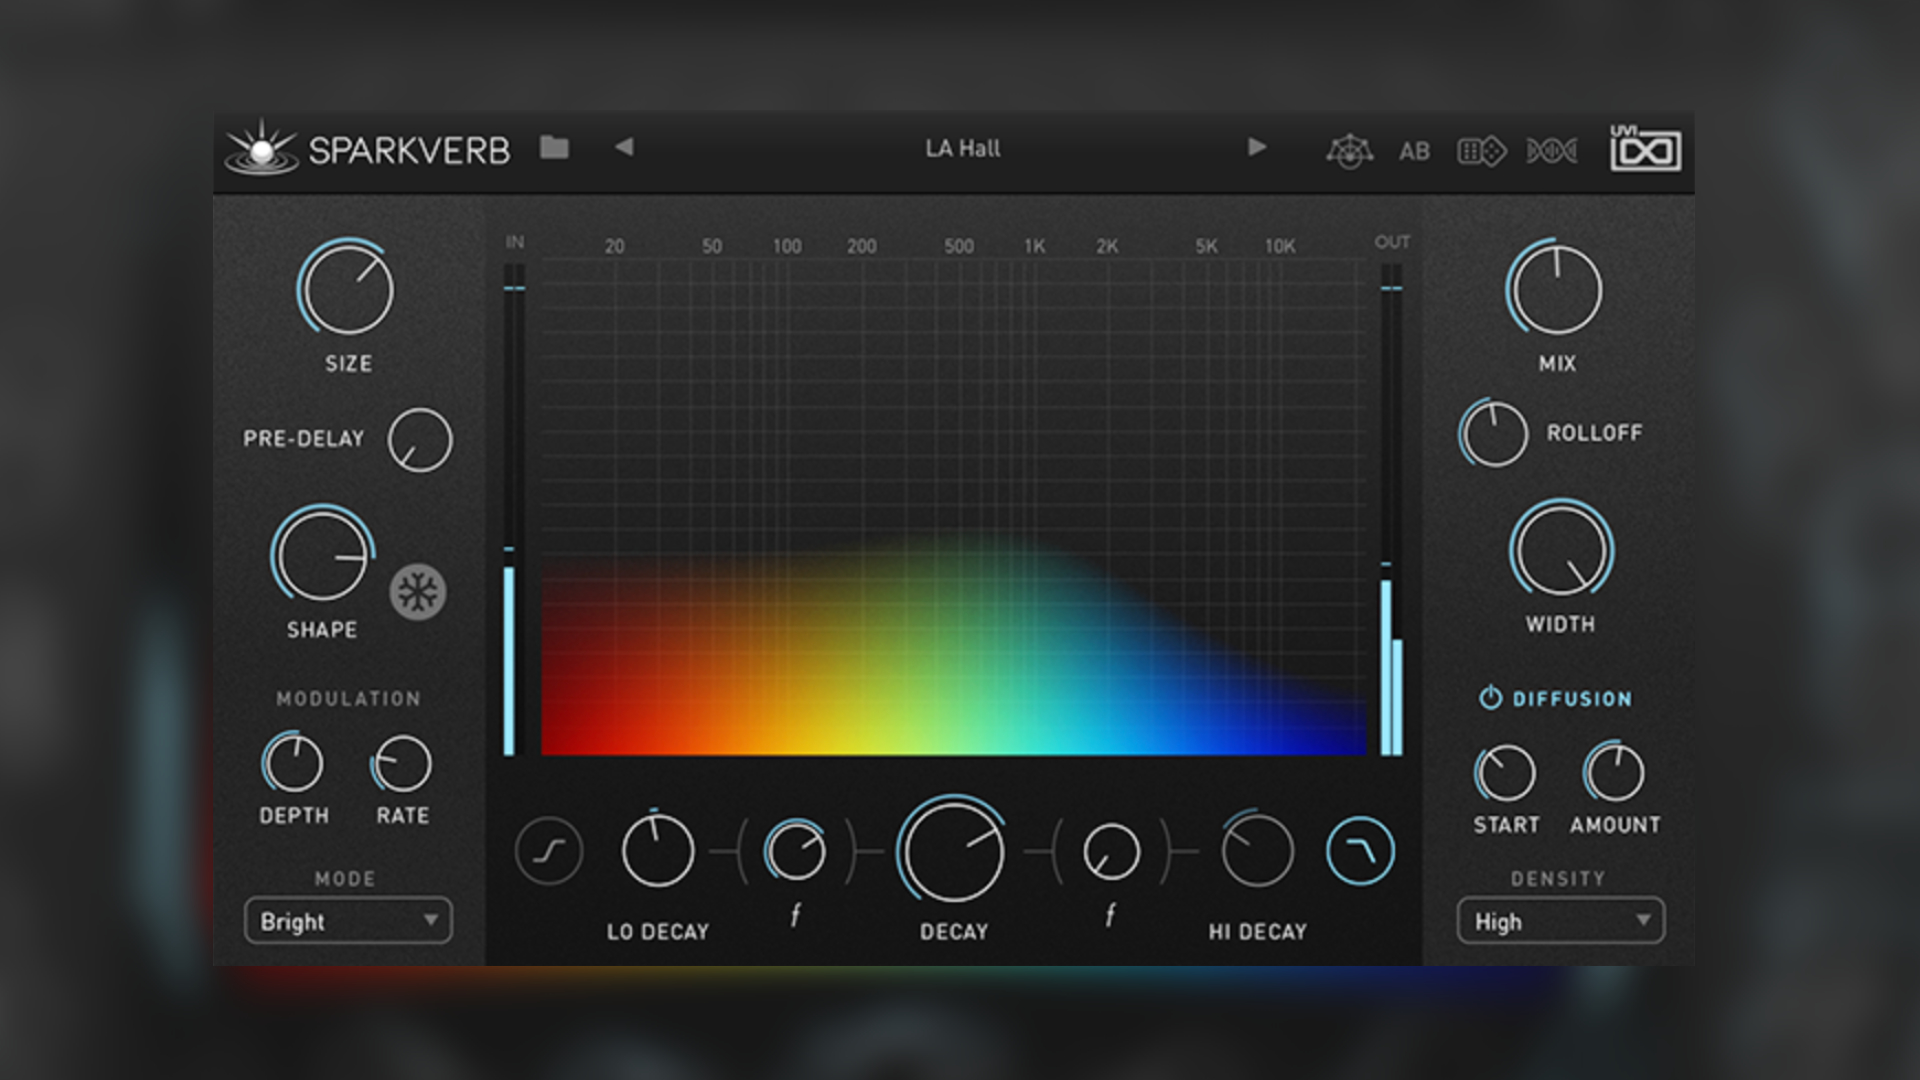Click the AB comparison button

1414,151
